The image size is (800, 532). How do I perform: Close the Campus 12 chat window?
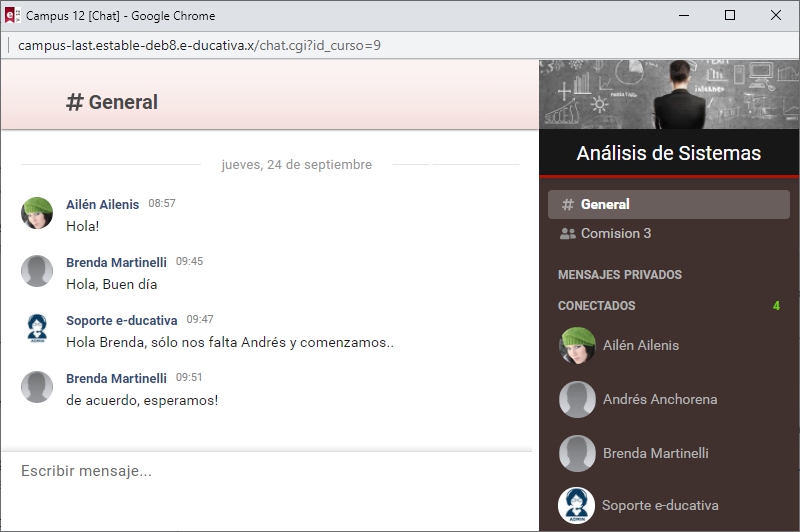tap(776, 15)
